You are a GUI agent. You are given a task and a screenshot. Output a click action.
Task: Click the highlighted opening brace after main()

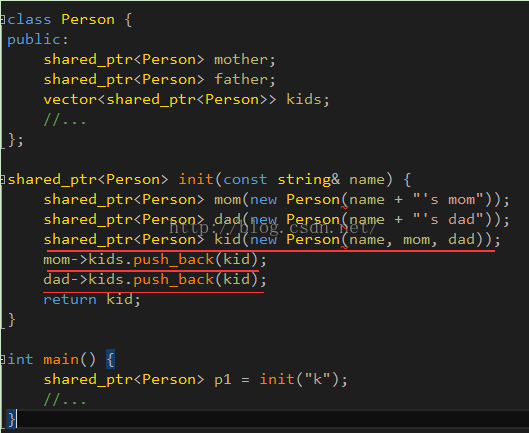[111, 359]
